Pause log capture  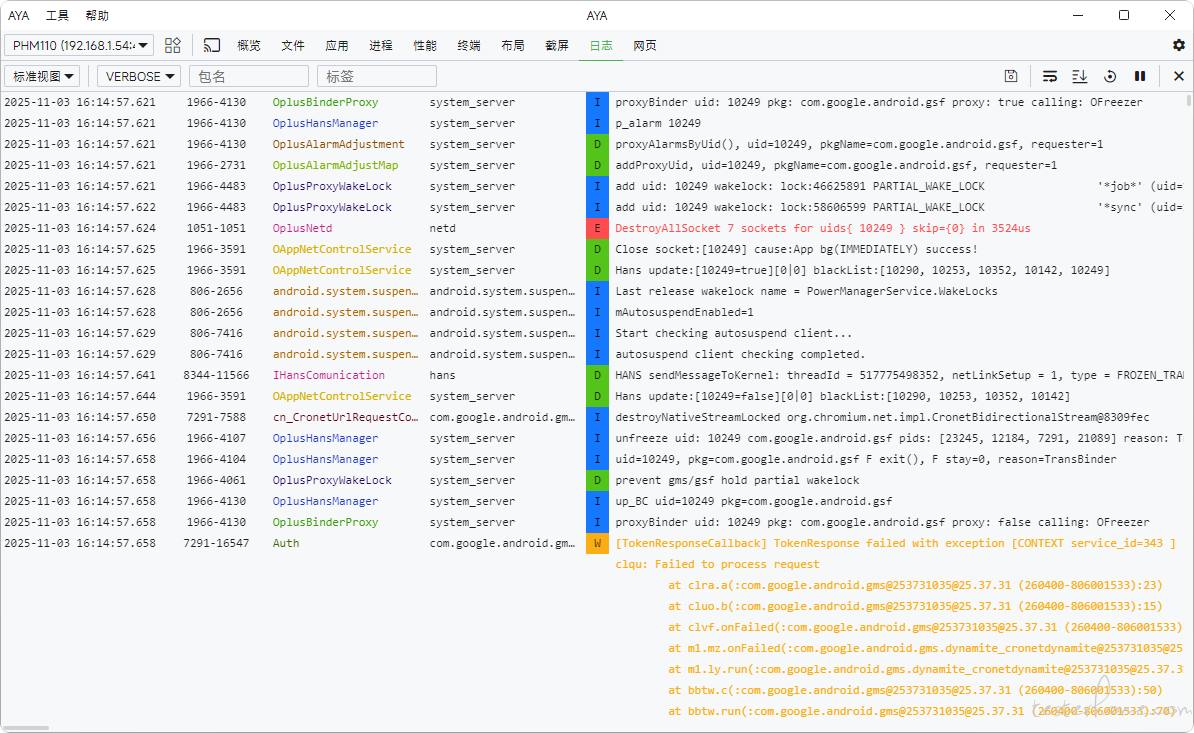(x=1140, y=76)
